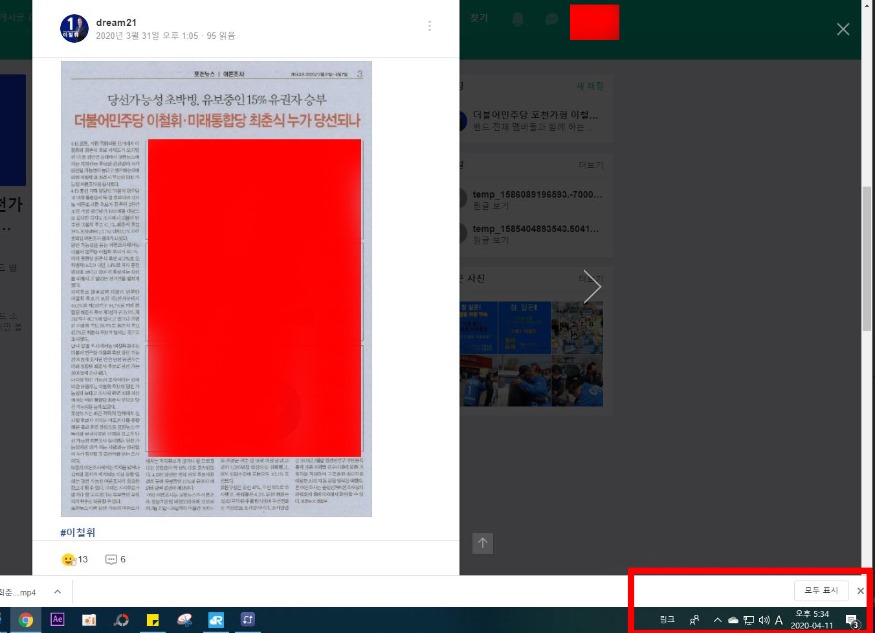This screenshot has height=633, width=875.
Task: Click the 새 채팅 new chat link
Action: coord(590,86)
